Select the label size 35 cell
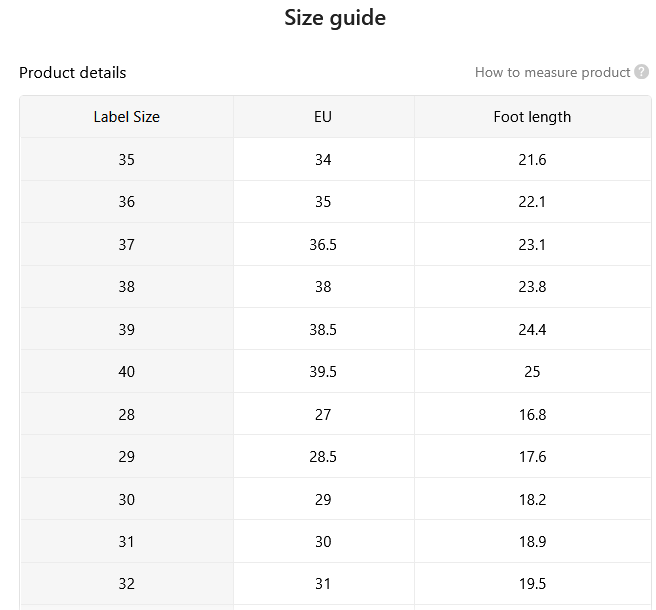Viewport: 656px width, 610px height. coord(127,159)
